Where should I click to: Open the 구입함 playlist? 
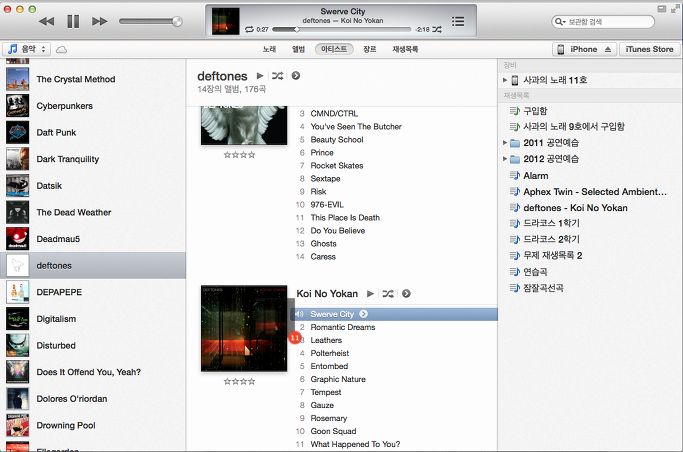(x=535, y=111)
